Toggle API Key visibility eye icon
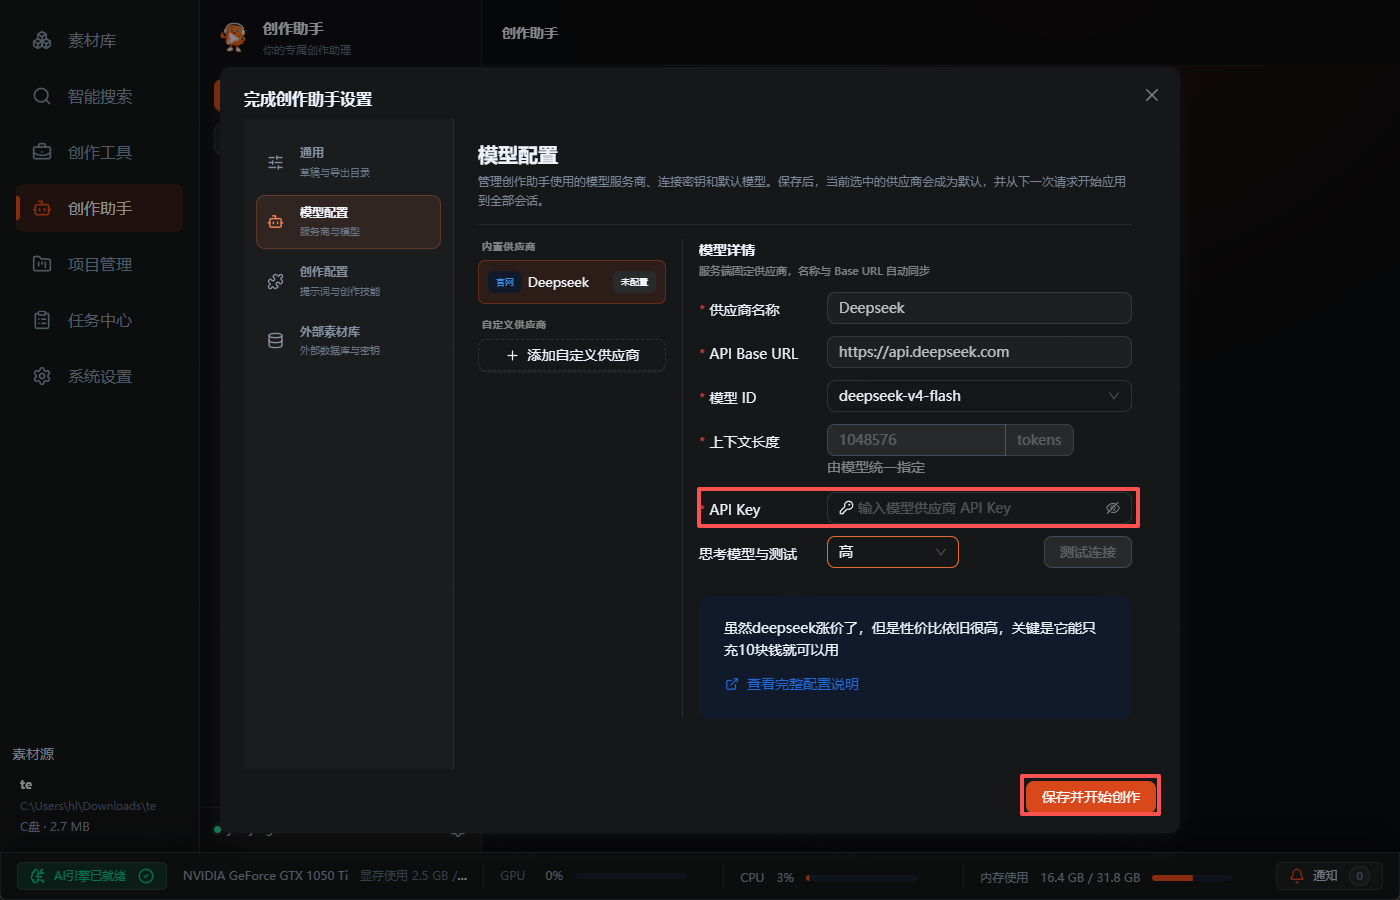Image resolution: width=1400 pixels, height=900 pixels. point(1113,508)
